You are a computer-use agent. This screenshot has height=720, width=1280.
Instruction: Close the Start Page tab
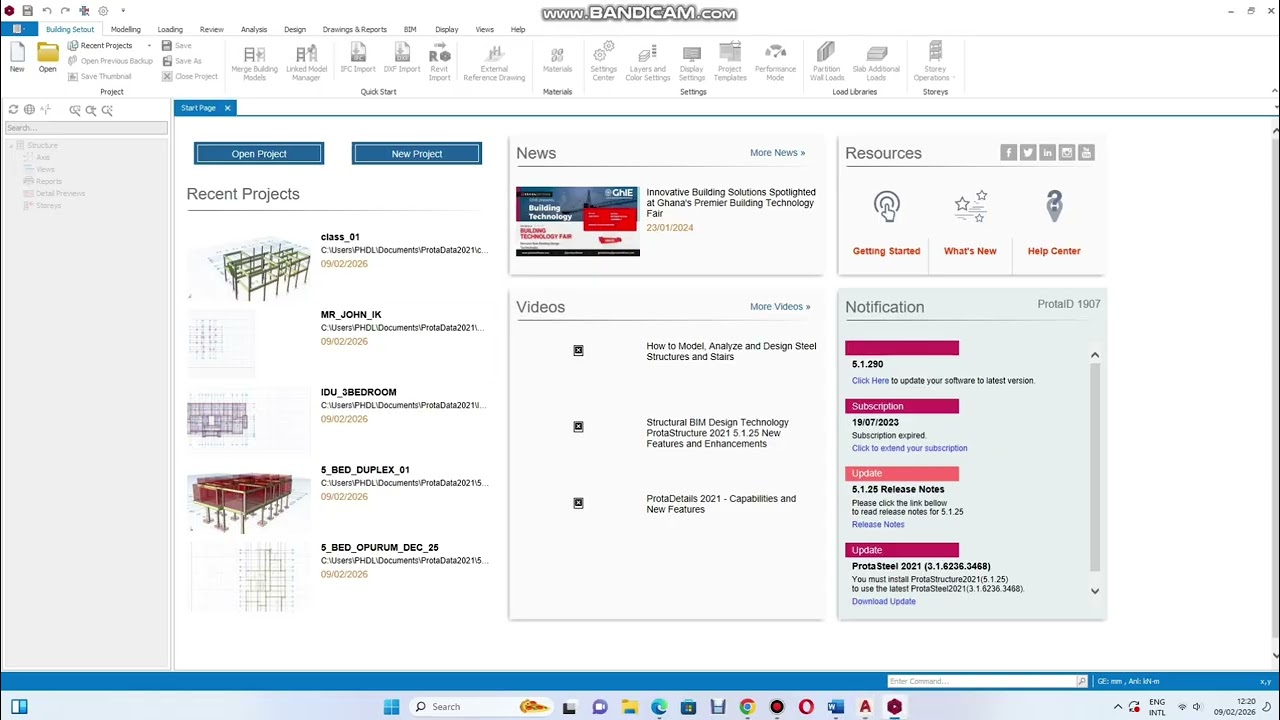click(x=227, y=108)
